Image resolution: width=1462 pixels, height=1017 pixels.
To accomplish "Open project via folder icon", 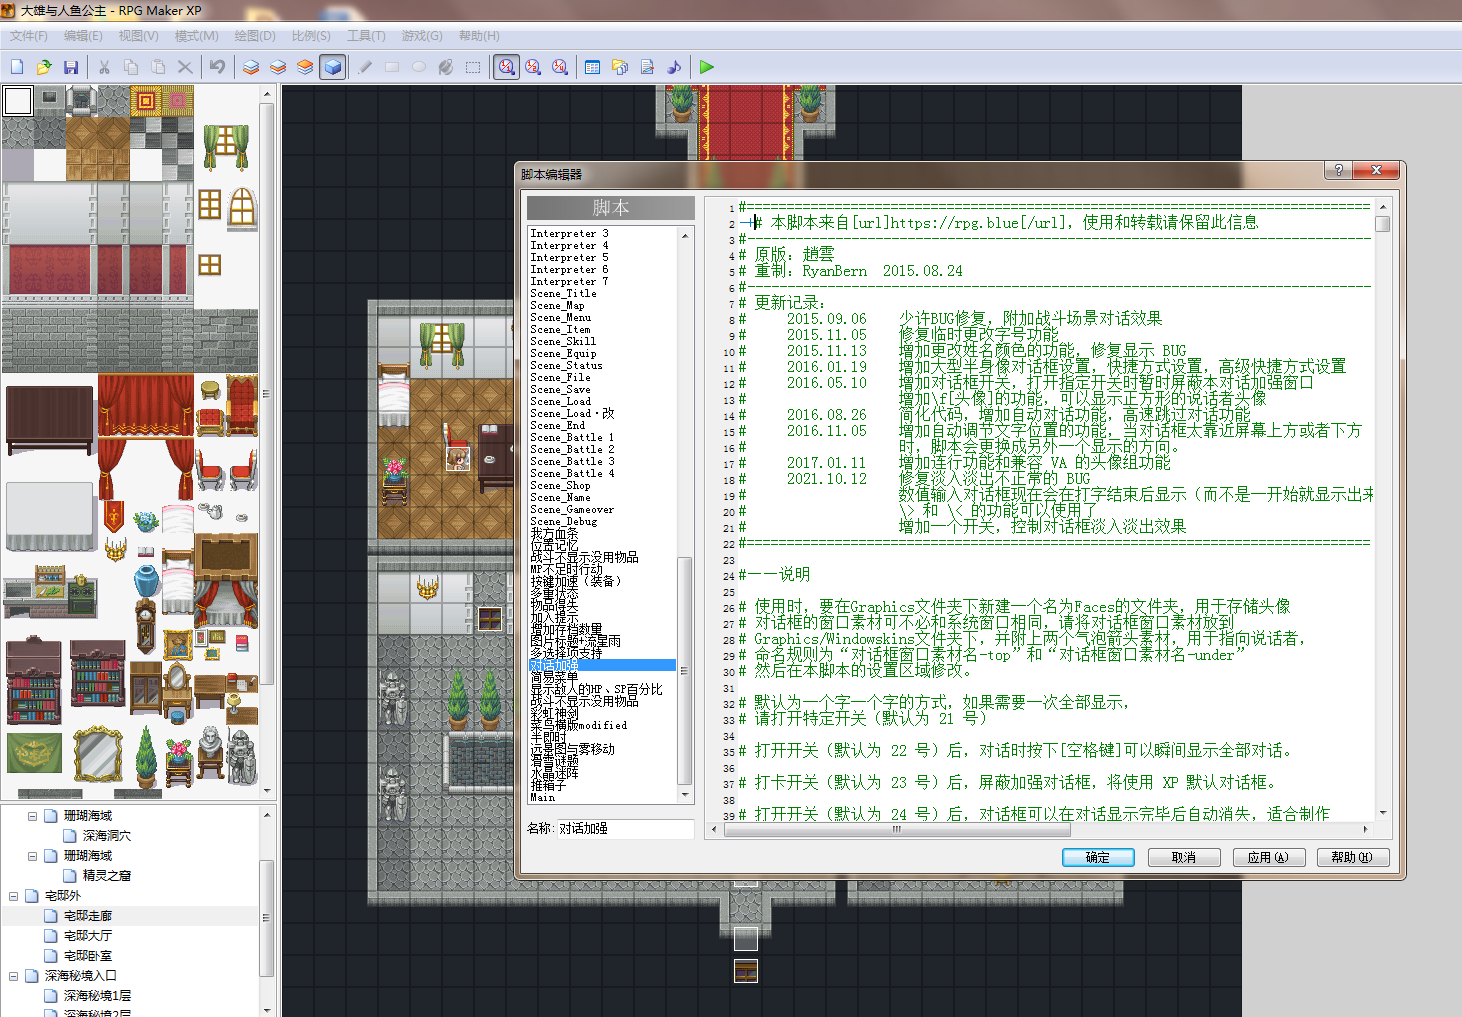I will [44, 67].
